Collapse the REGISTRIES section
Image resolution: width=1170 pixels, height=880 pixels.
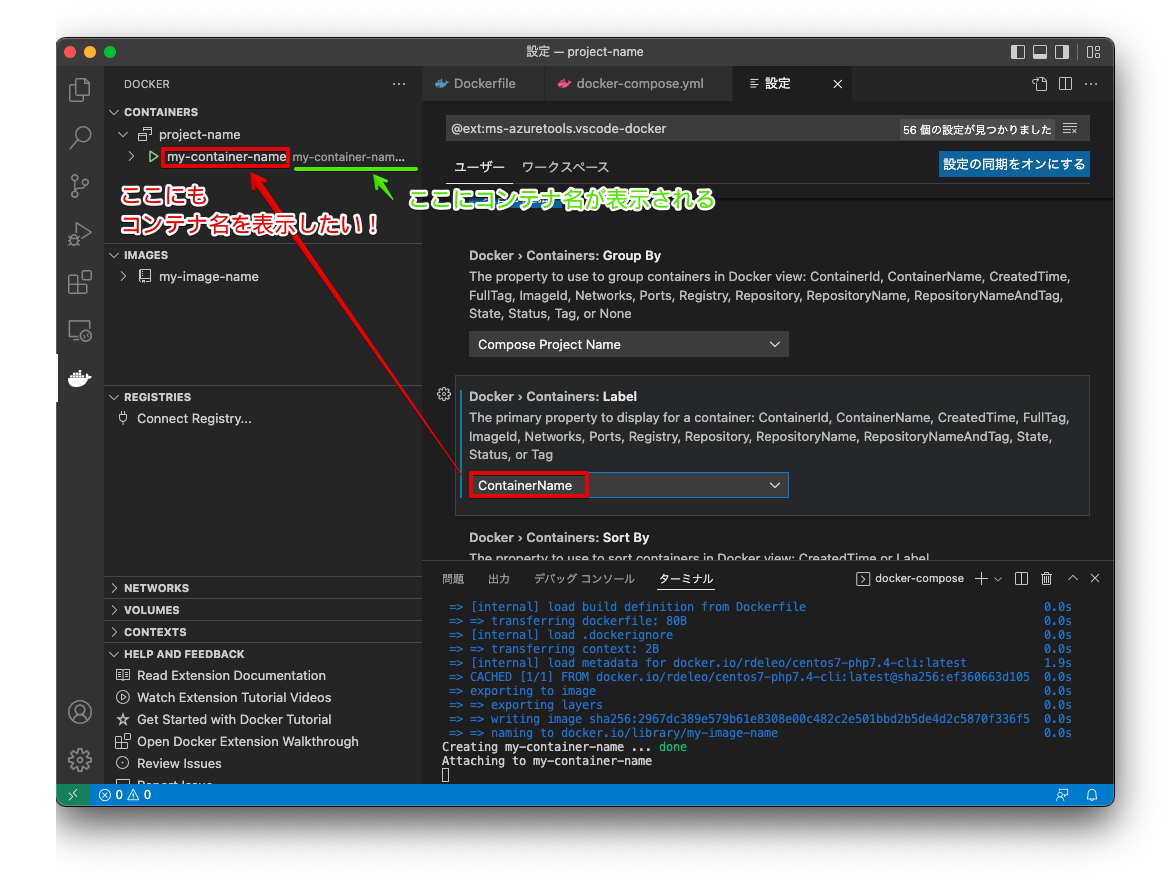point(114,397)
